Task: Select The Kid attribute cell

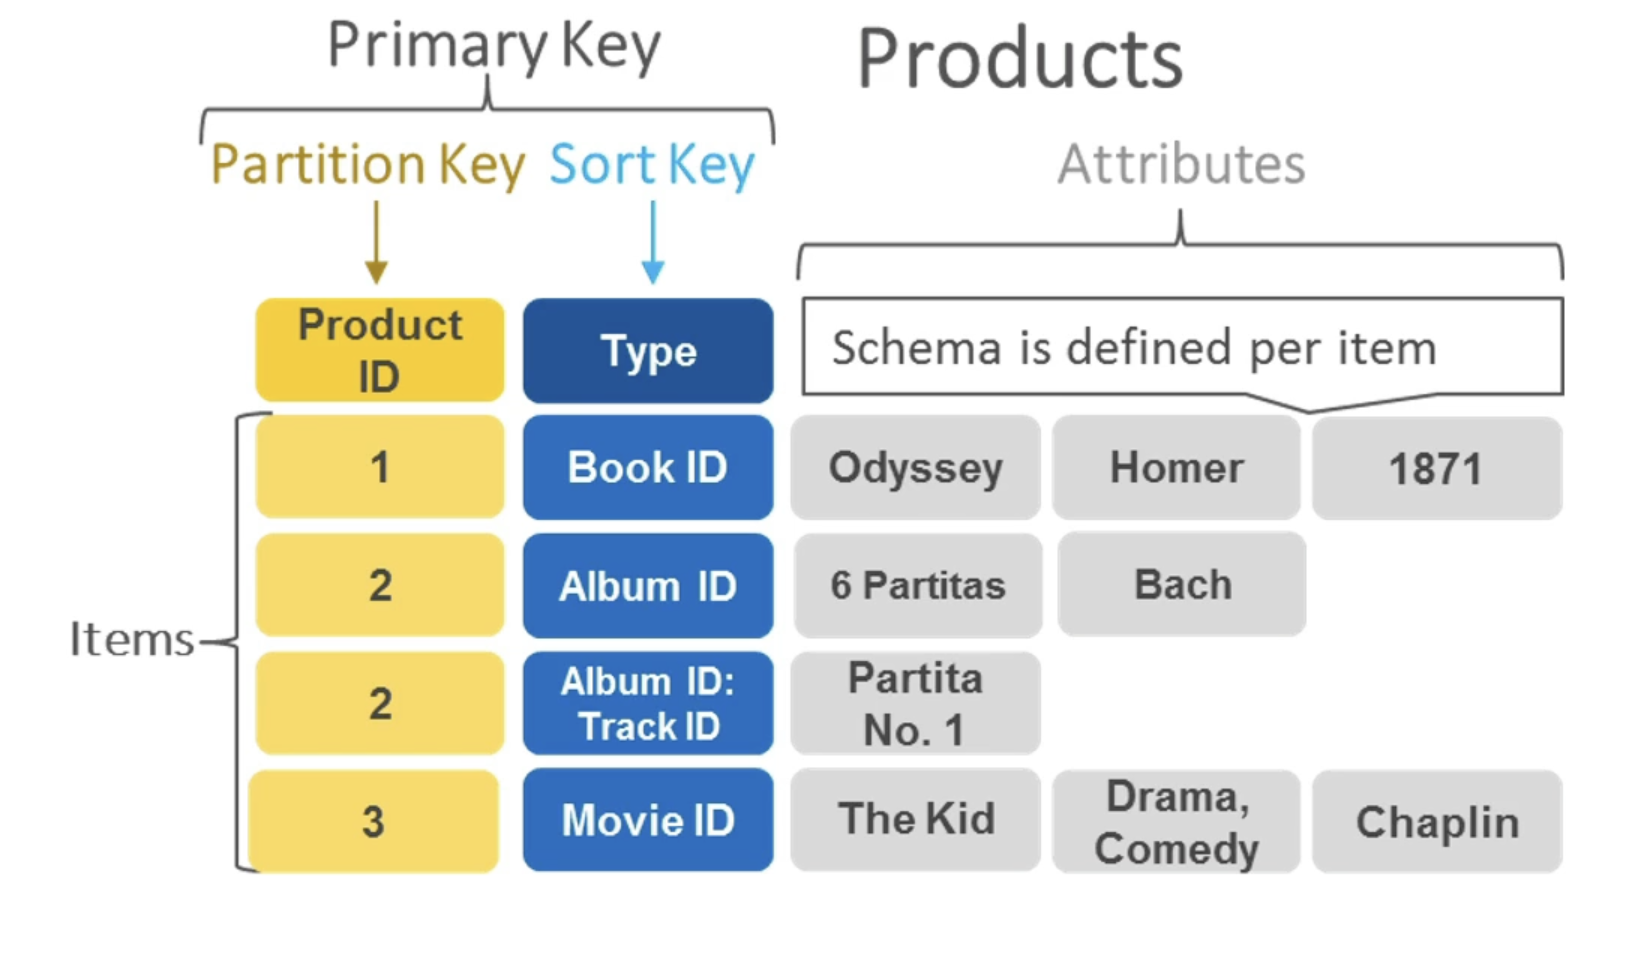Action: pos(915,819)
